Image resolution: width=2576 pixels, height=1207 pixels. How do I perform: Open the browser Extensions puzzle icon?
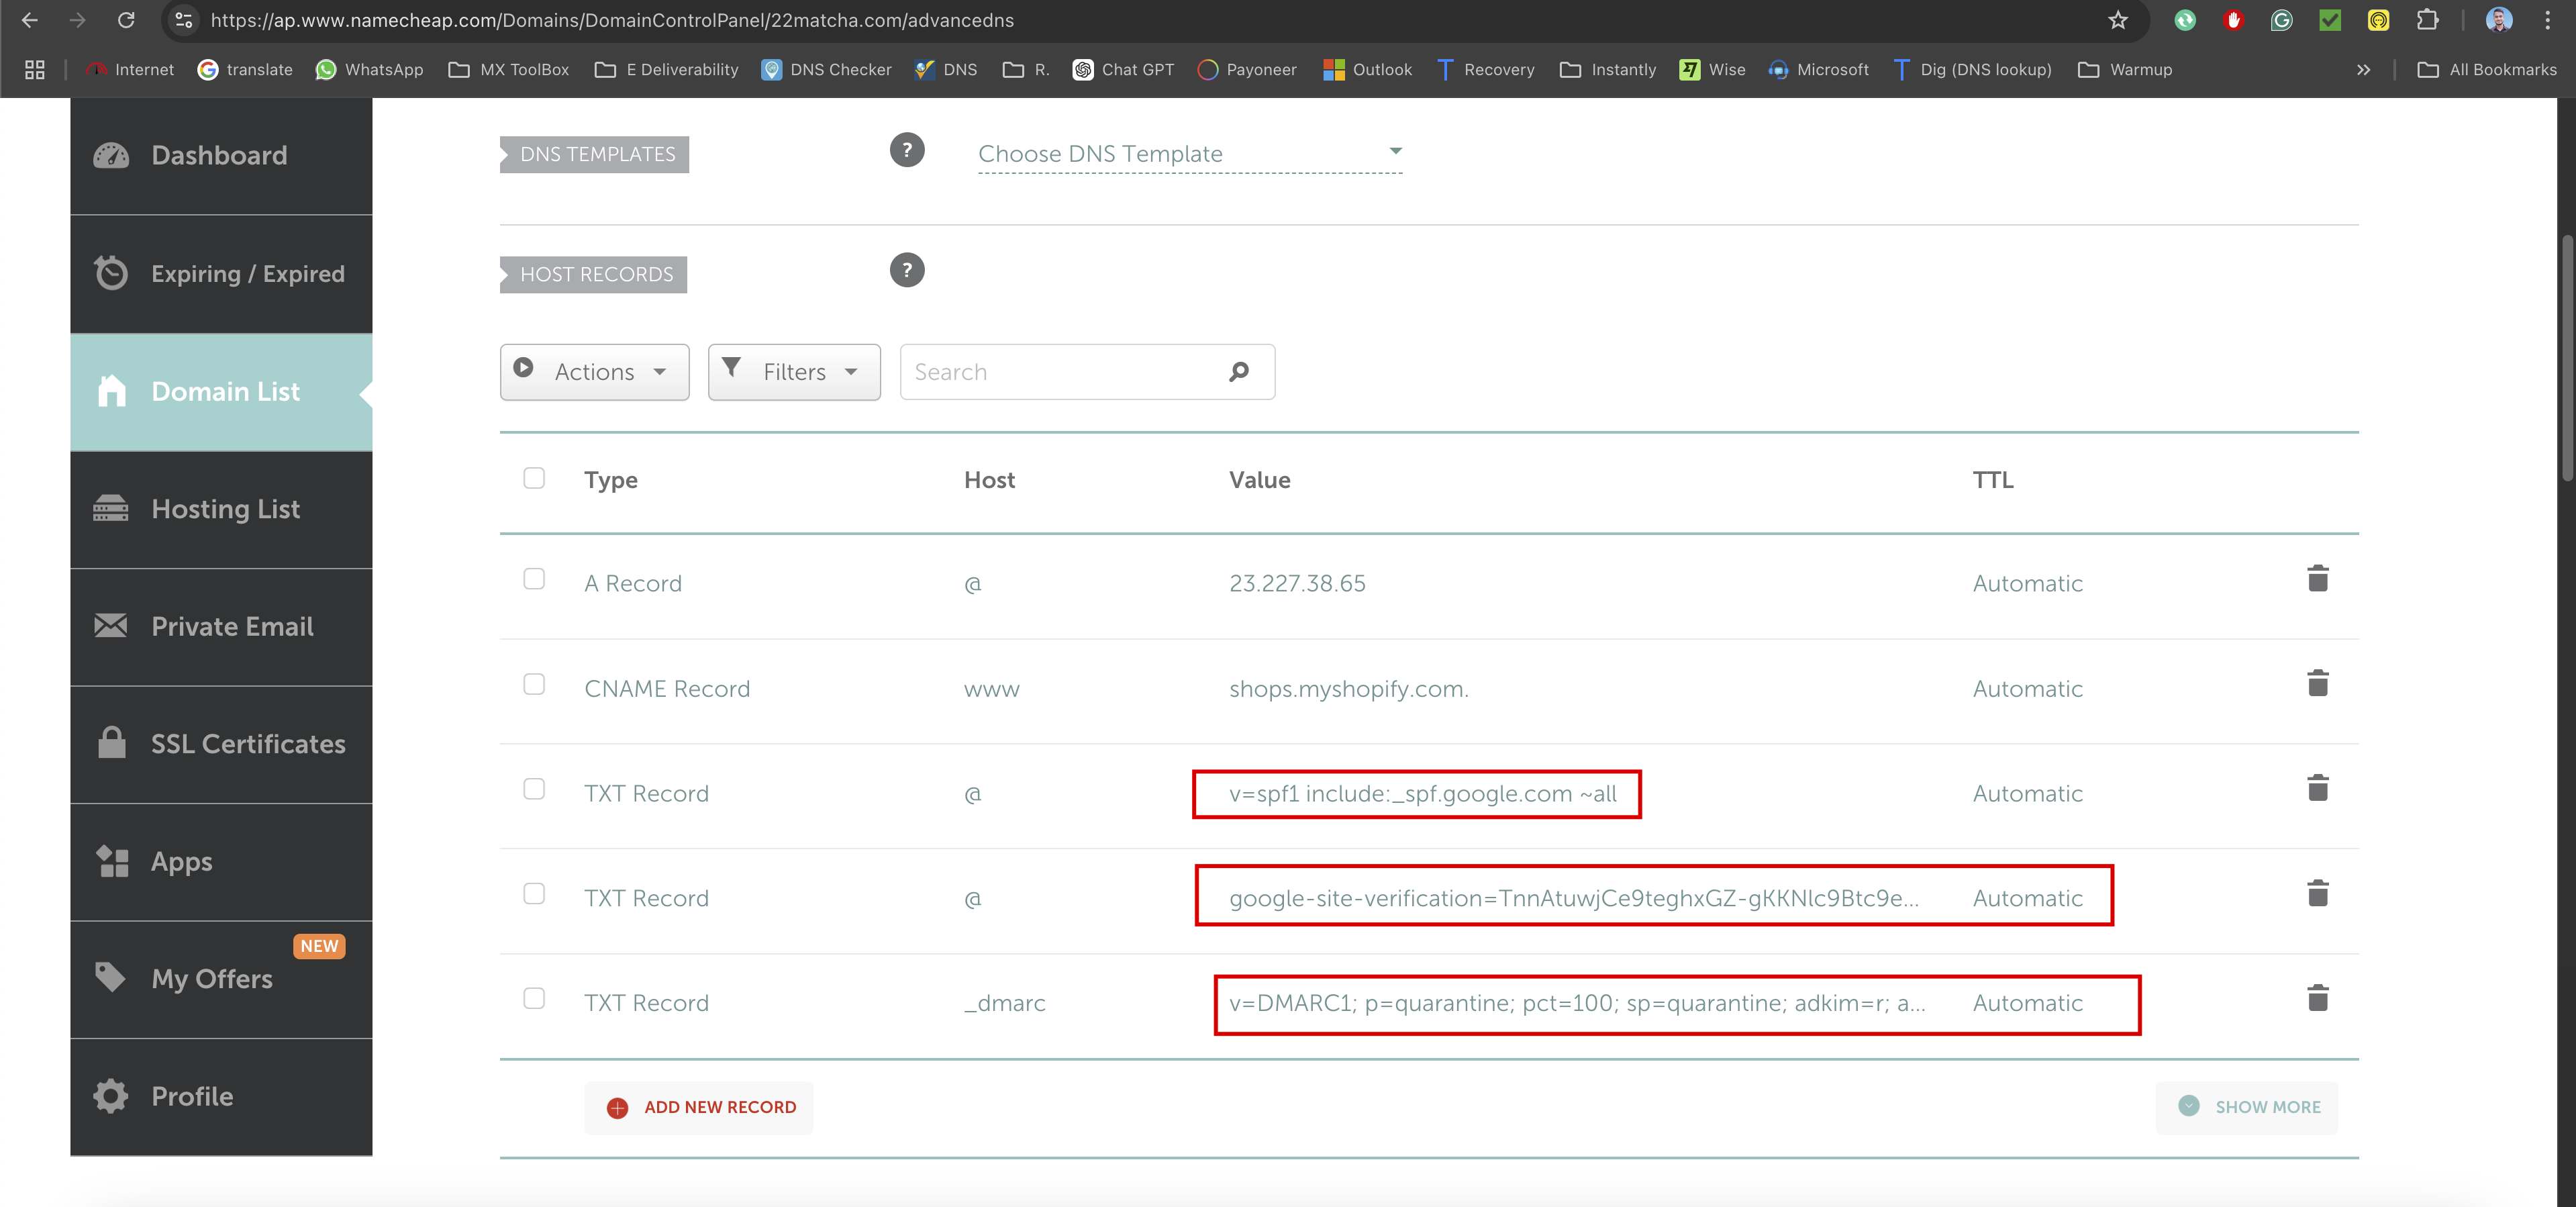point(2427,20)
